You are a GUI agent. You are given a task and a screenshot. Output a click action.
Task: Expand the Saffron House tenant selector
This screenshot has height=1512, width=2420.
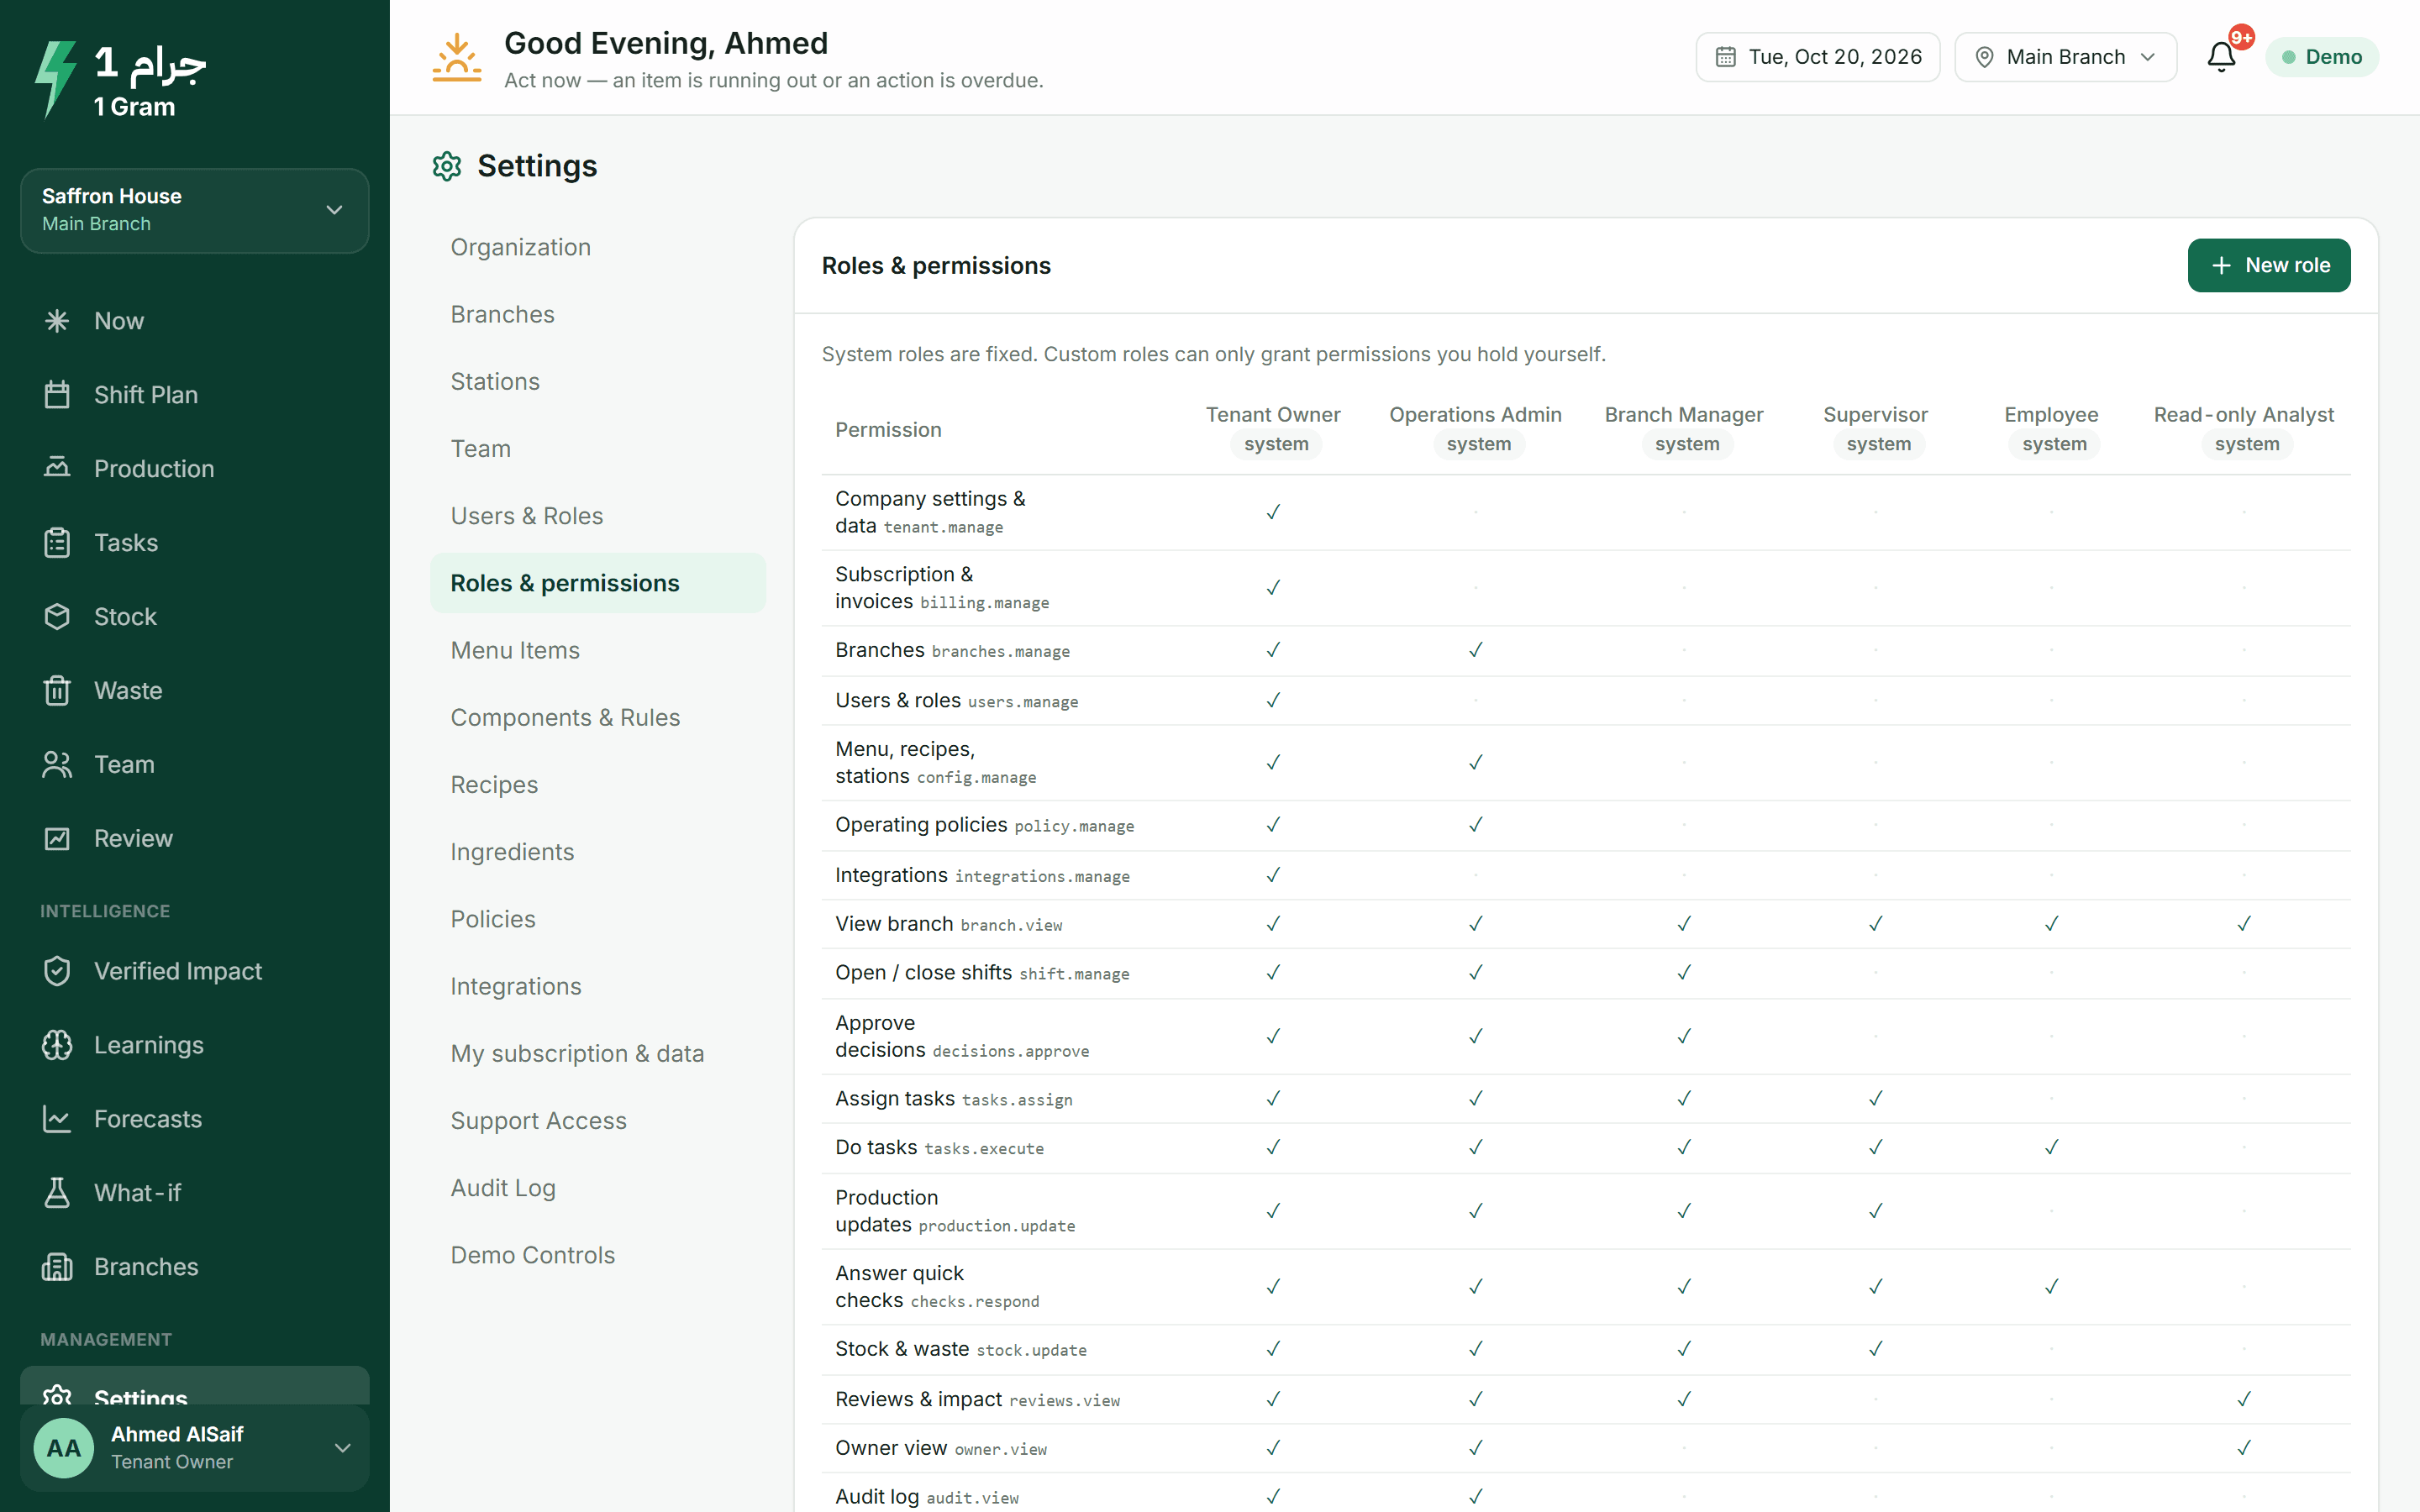point(194,210)
